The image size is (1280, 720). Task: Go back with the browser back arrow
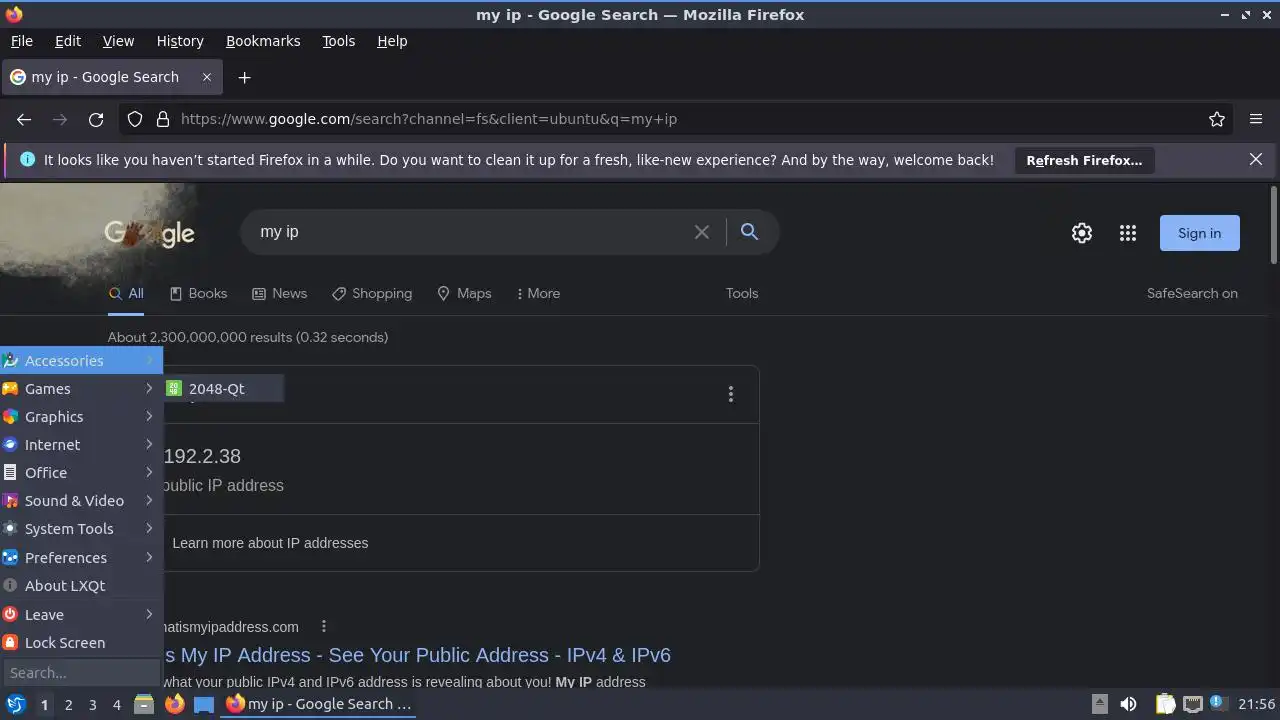tap(24, 119)
